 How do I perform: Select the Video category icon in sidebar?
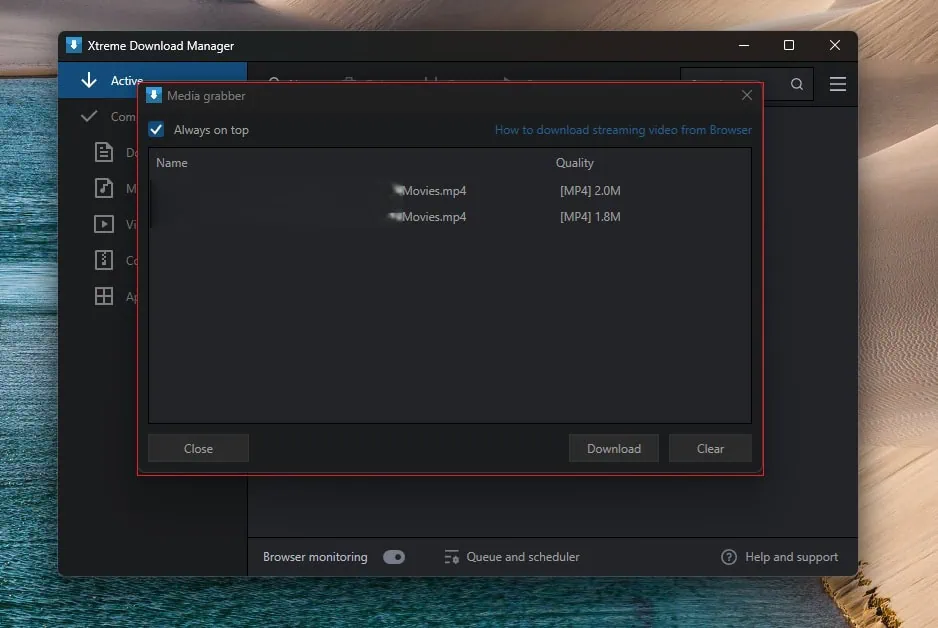point(103,224)
